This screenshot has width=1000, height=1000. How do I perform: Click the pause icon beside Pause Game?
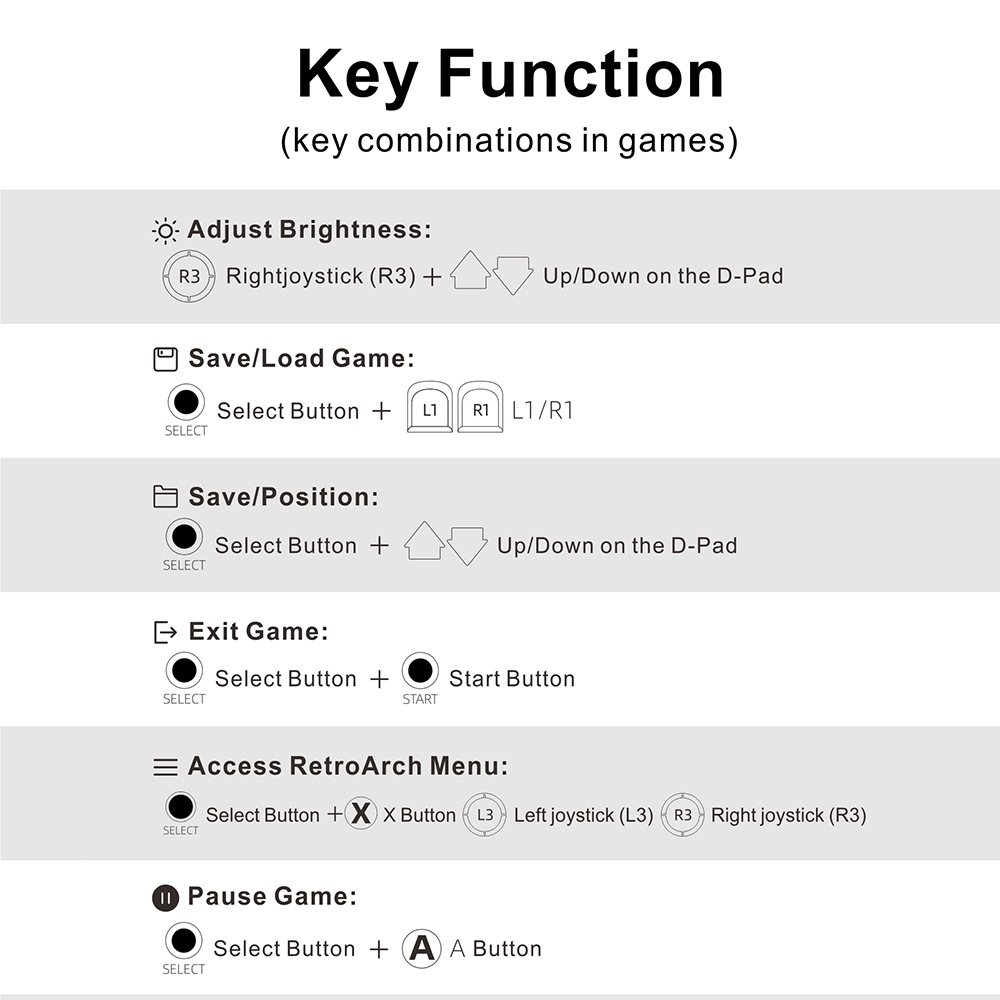165,898
